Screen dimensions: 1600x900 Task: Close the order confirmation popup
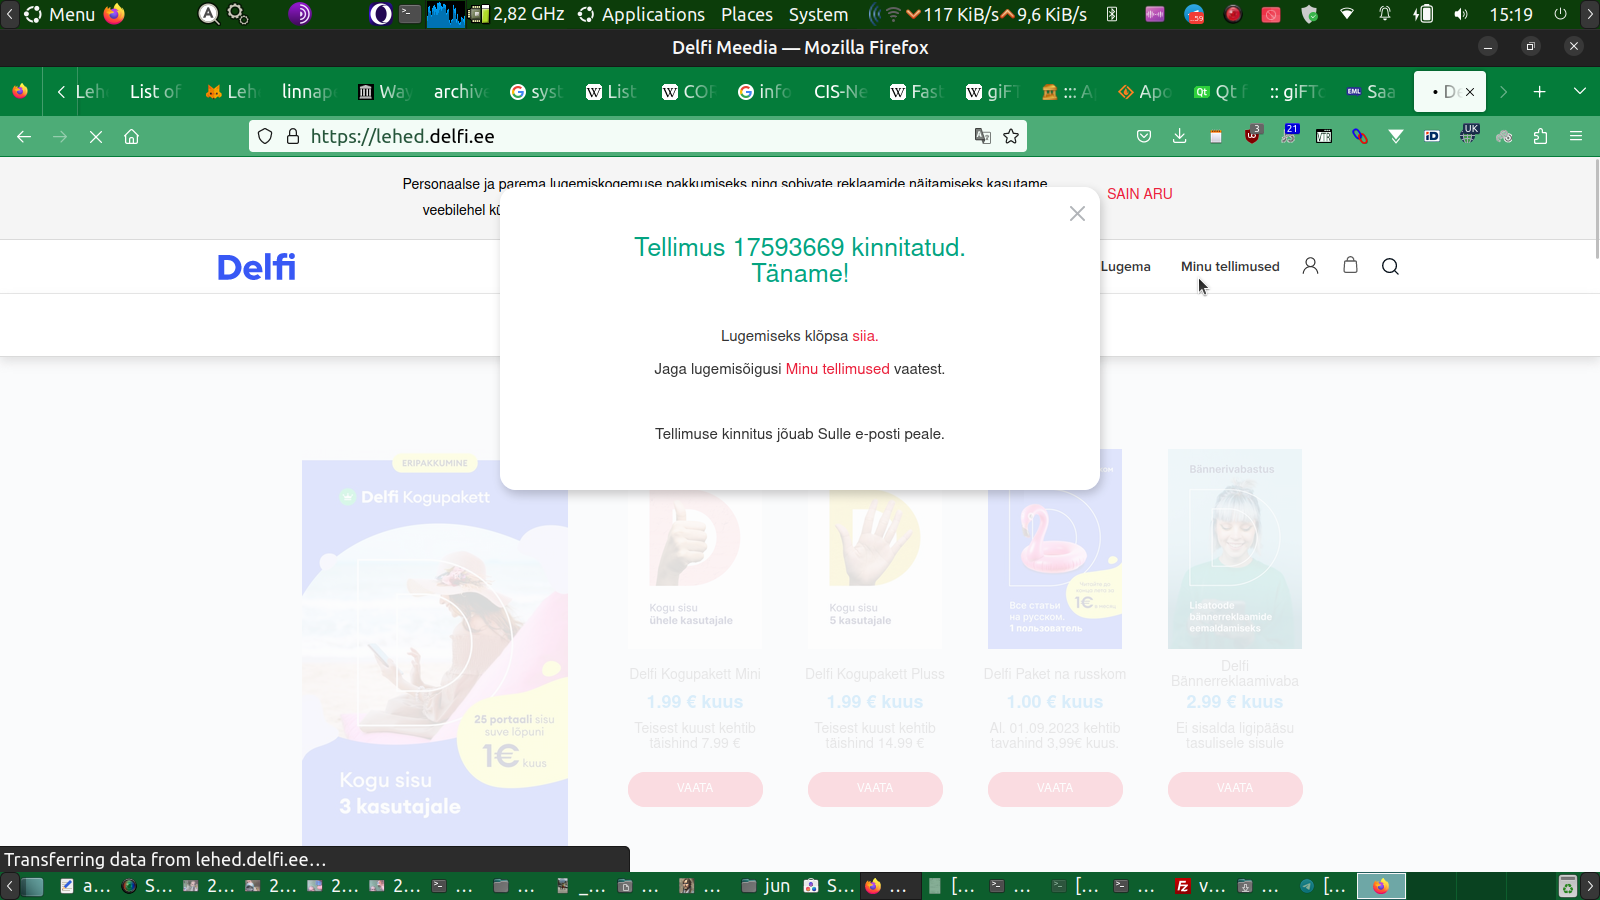tap(1077, 213)
